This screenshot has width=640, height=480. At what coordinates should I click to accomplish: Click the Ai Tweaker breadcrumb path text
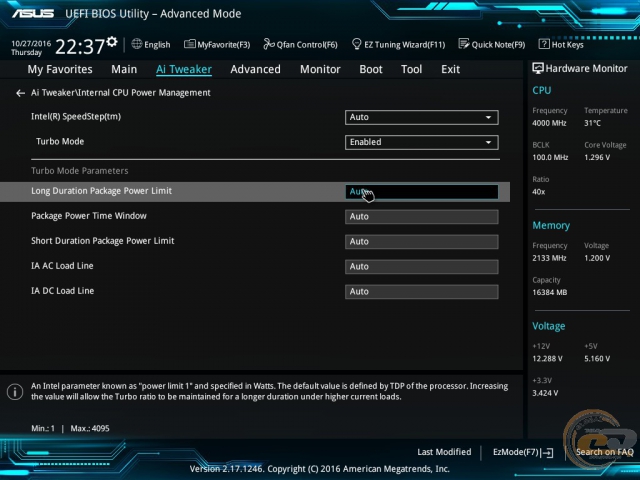pyautogui.click(x=121, y=93)
